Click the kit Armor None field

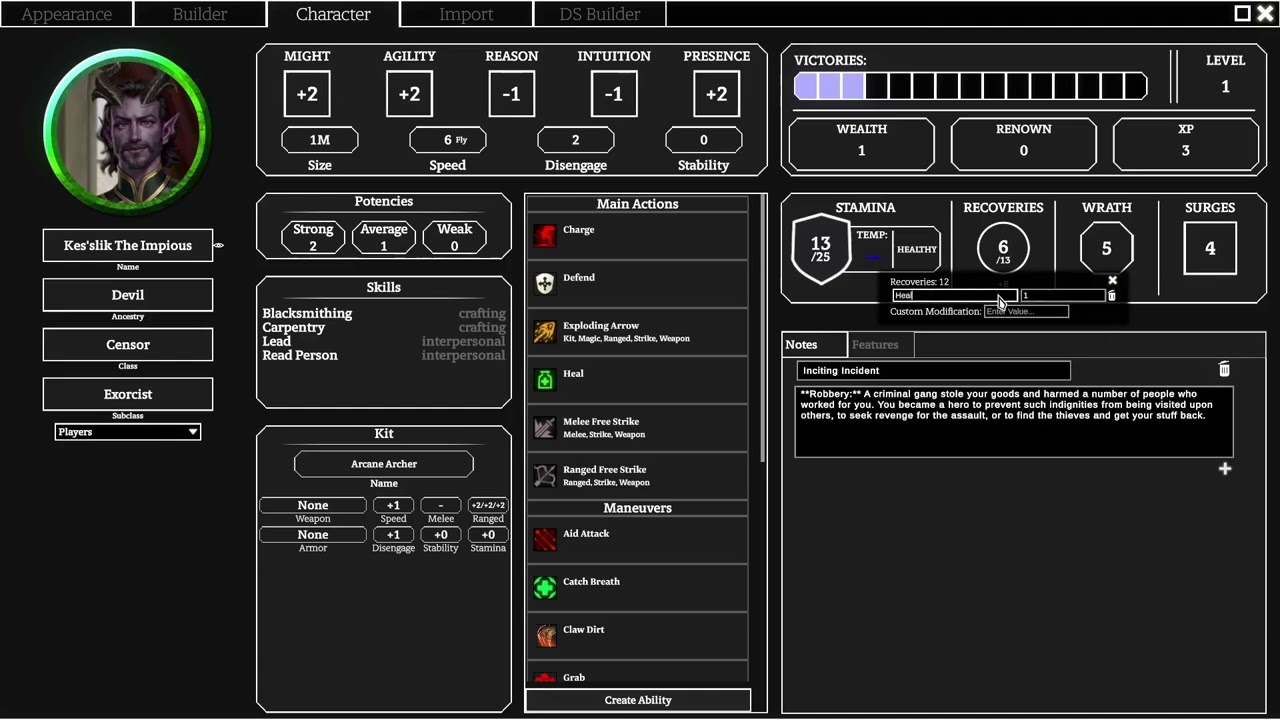(313, 535)
